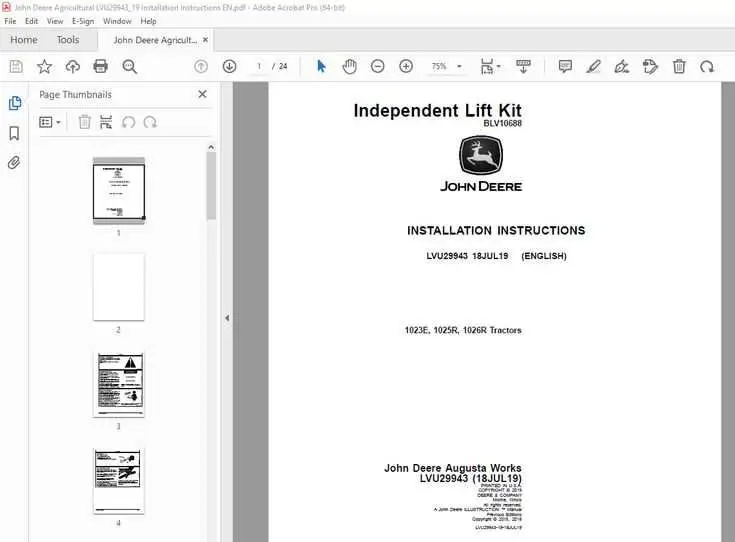This screenshot has width=735, height=542.
Task: Open the View menu
Action: pyautogui.click(x=55, y=21)
